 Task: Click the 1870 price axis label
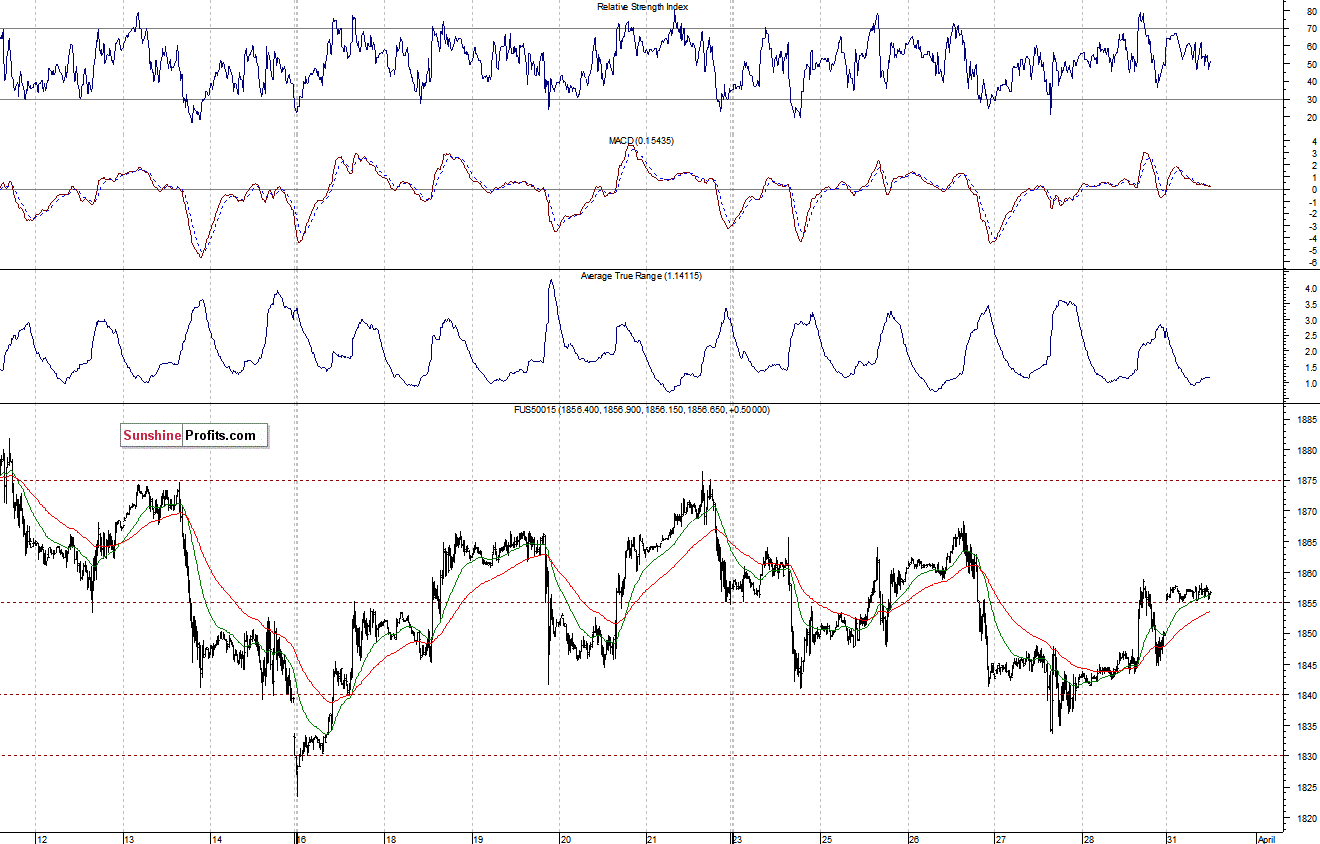1307,512
